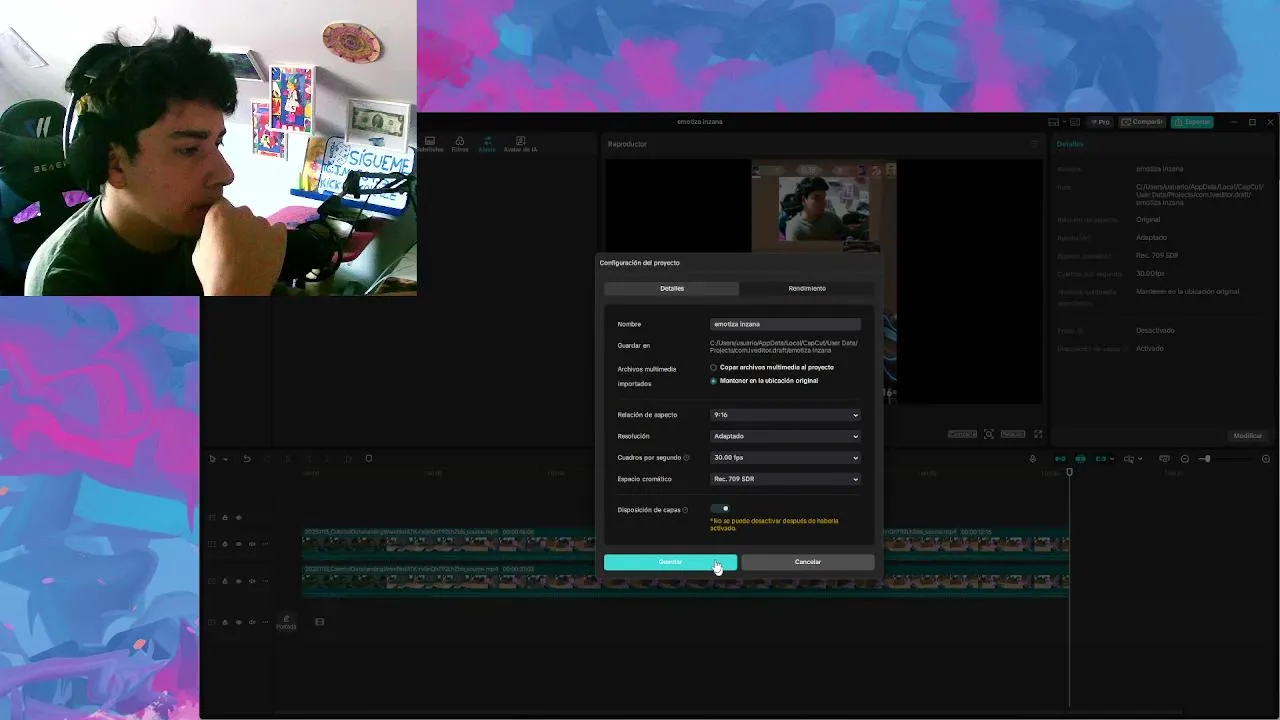Screen dimensions: 1280x720
Task: Open the layout icon in the title bar
Action: tap(1054, 122)
